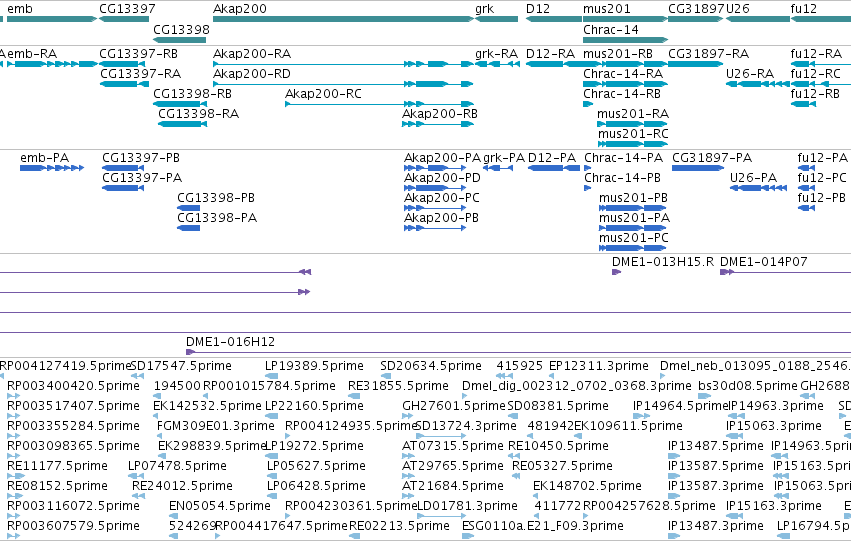Click the emb gene label
The height and width of the screenshot is (541, 851).
click(x=20, y=9)
